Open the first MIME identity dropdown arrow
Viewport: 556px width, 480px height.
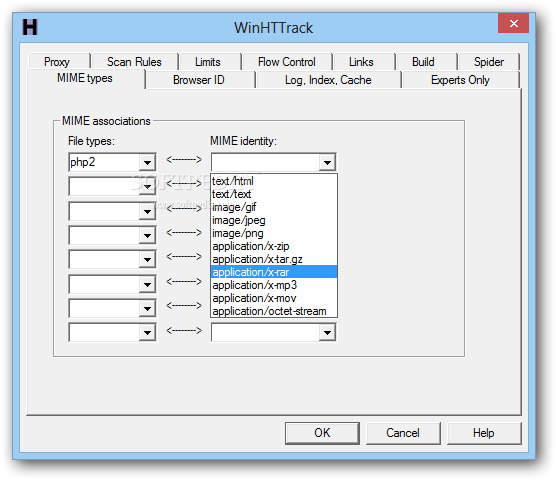coord(327,163)
